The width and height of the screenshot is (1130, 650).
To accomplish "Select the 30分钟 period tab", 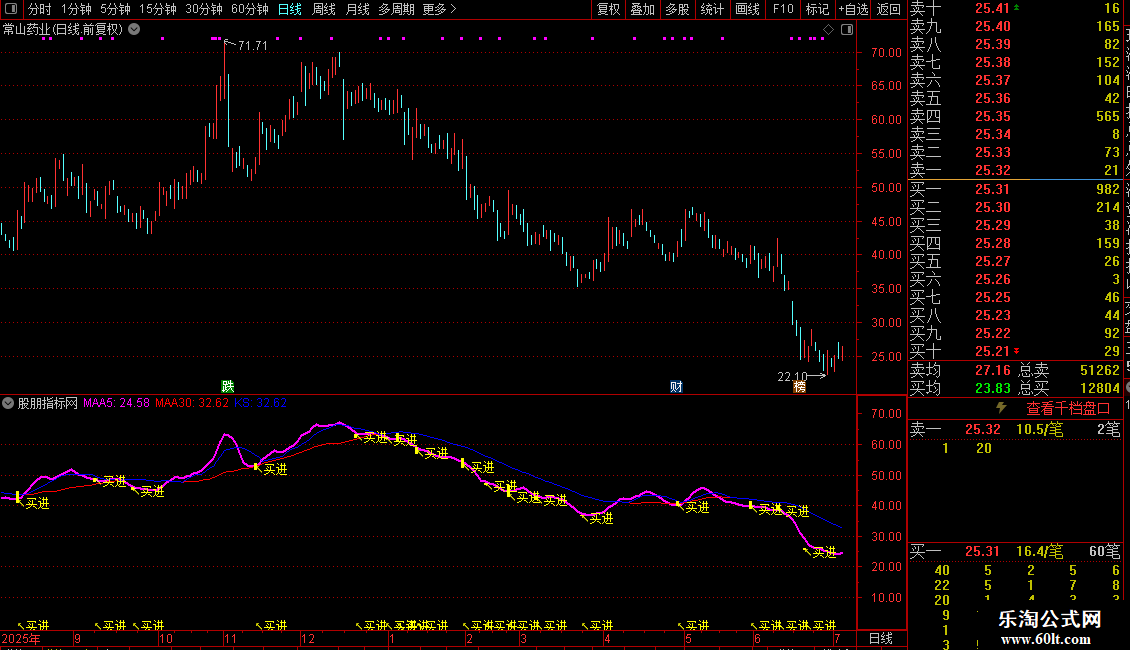I will (x=204, y=9).
